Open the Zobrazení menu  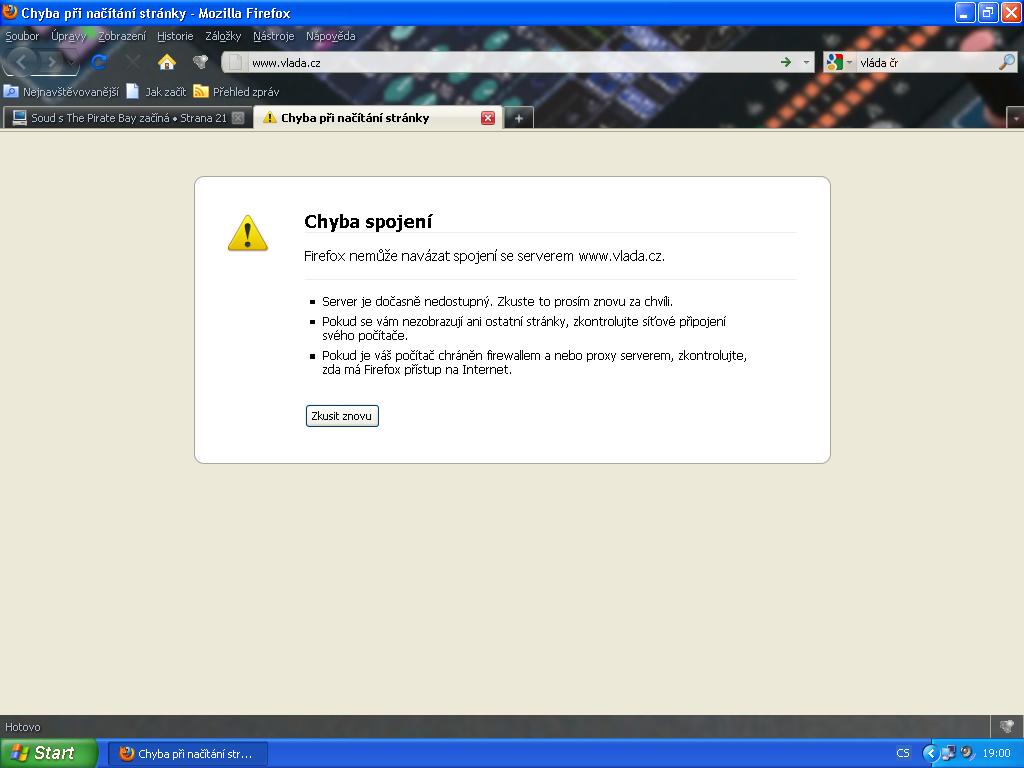coord(121,36)
